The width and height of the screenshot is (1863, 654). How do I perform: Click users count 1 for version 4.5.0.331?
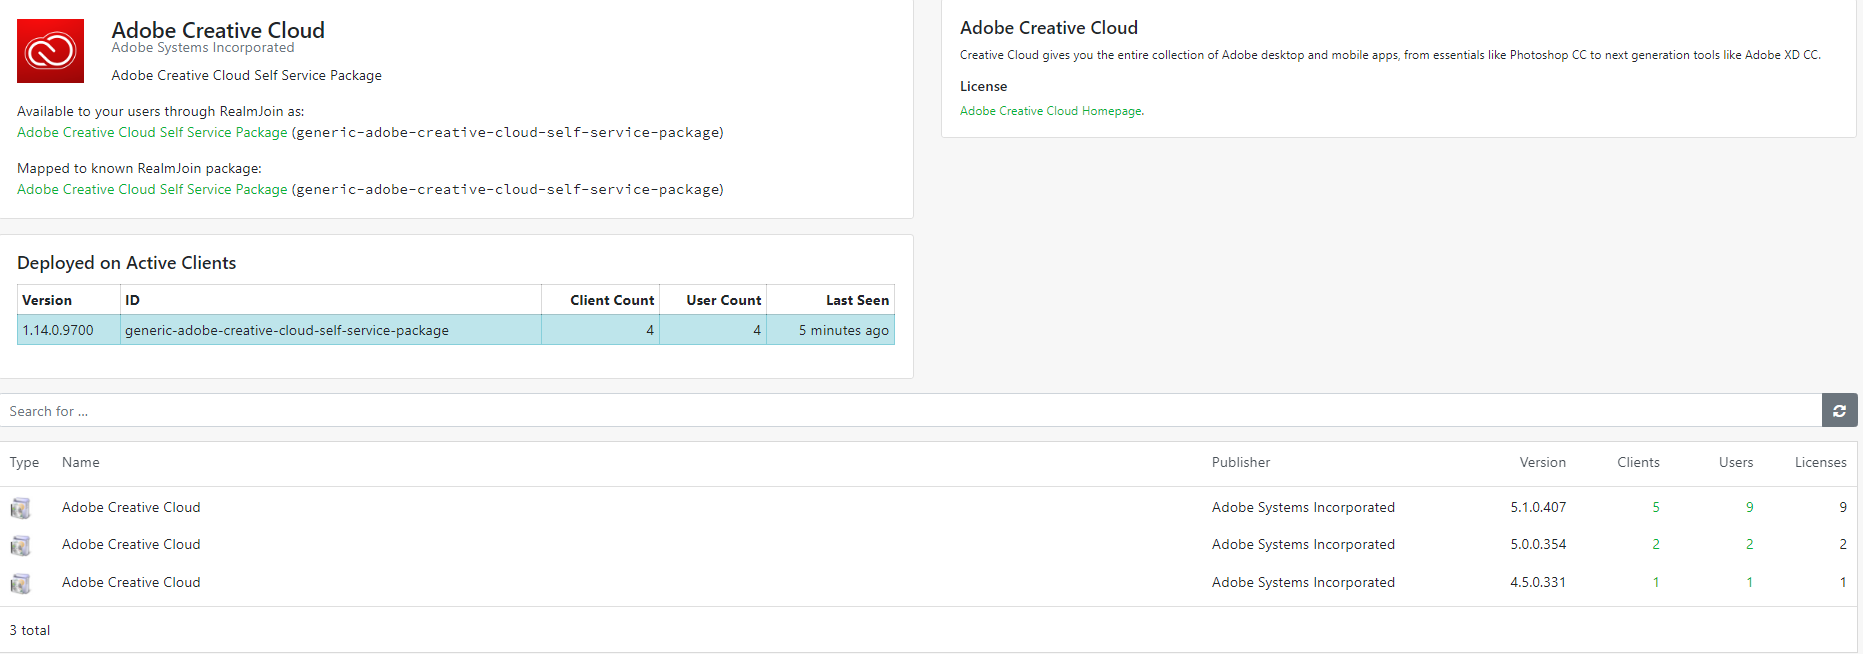1749,582
